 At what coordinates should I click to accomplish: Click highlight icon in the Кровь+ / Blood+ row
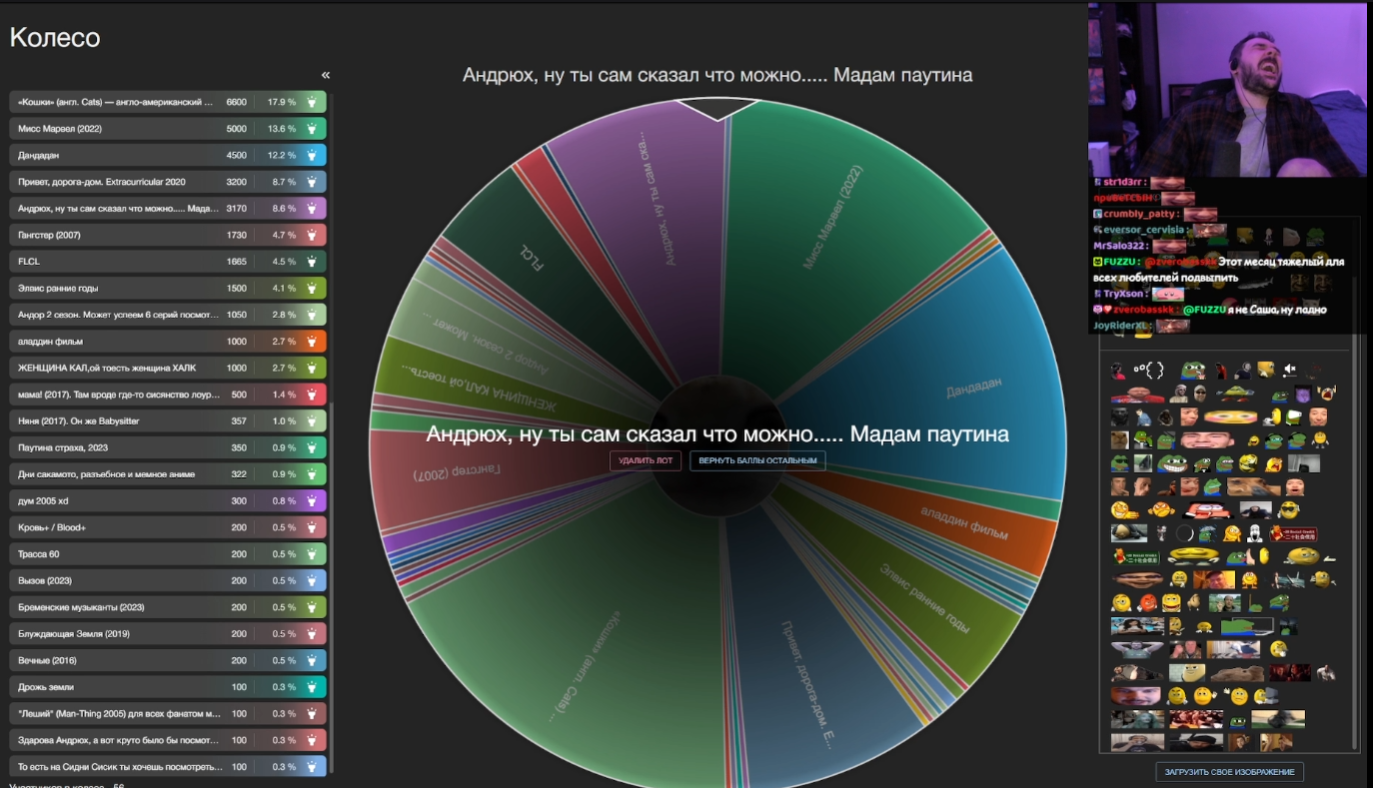(312, 527)
